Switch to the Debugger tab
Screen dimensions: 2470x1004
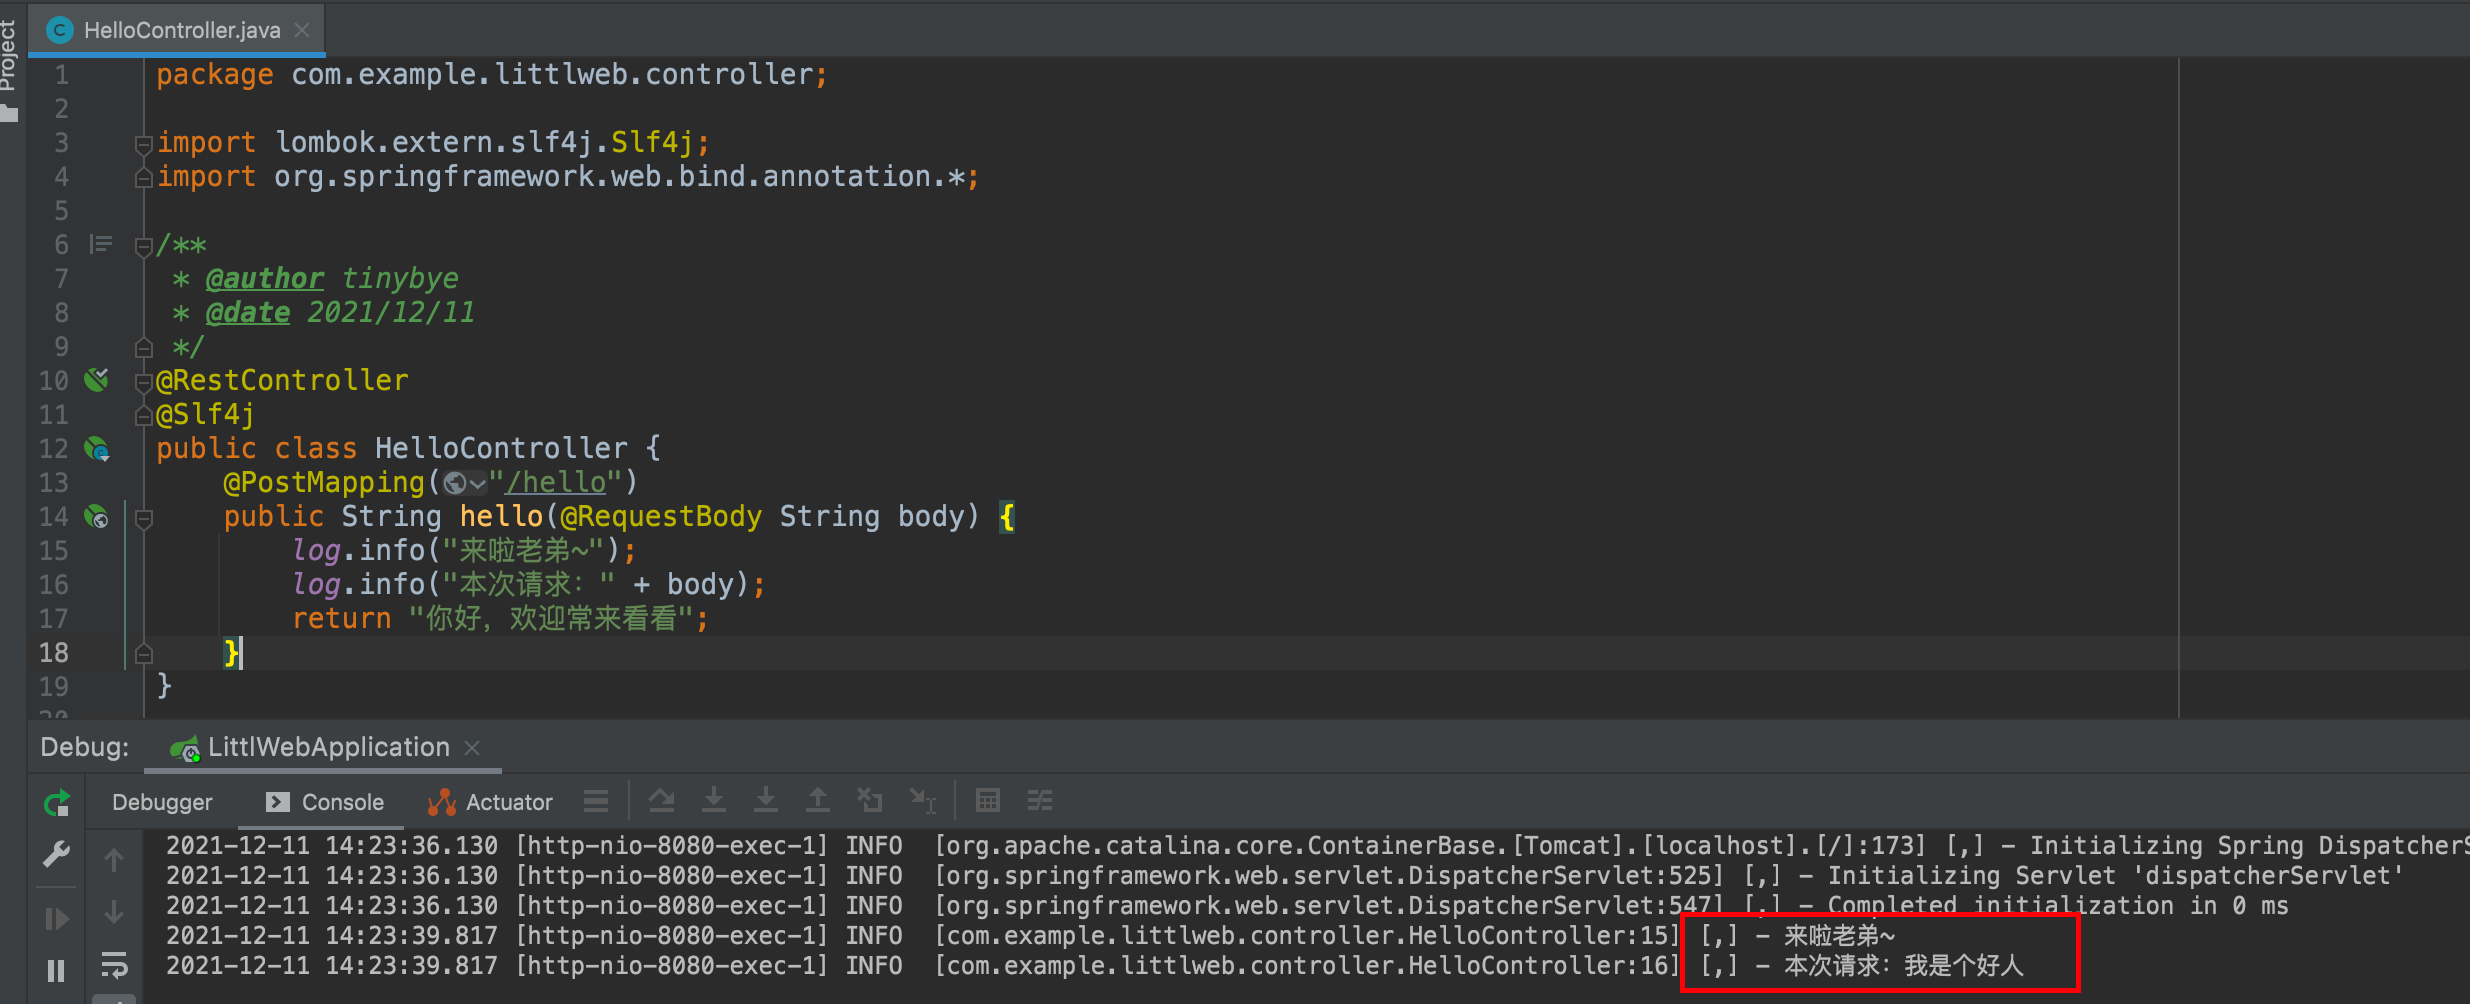pos(162,802)
